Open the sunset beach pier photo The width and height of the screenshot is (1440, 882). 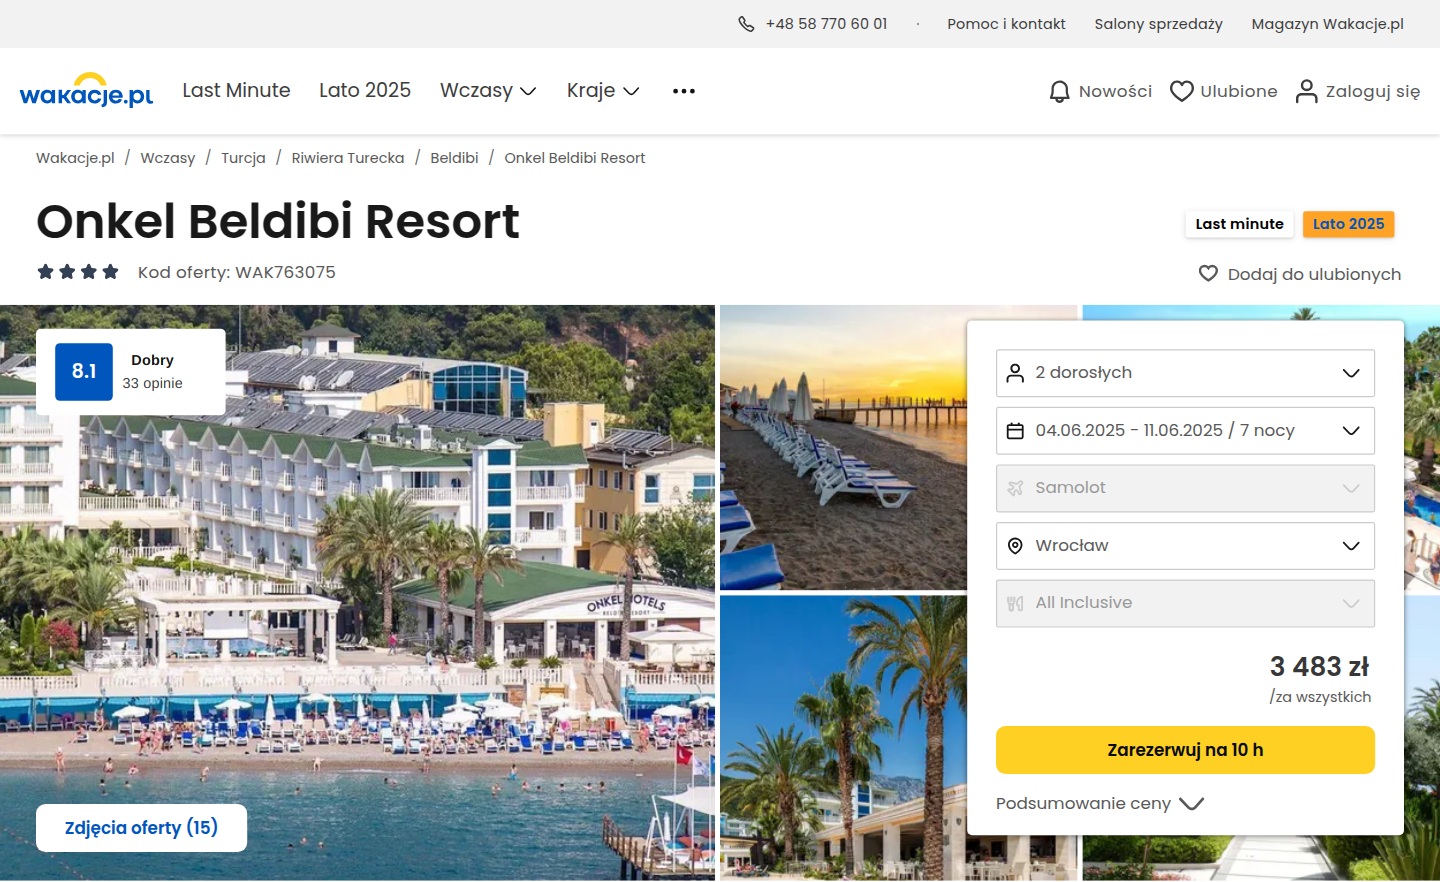click(x=843, y=447)
